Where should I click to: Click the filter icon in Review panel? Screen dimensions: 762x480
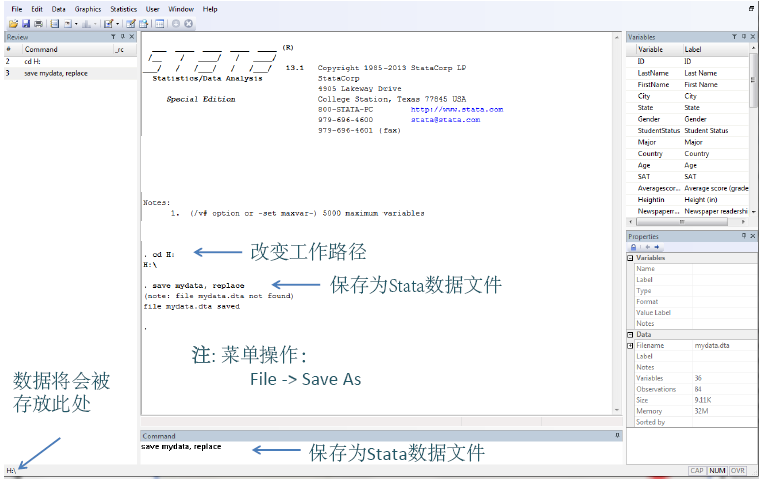click(113, 37)
